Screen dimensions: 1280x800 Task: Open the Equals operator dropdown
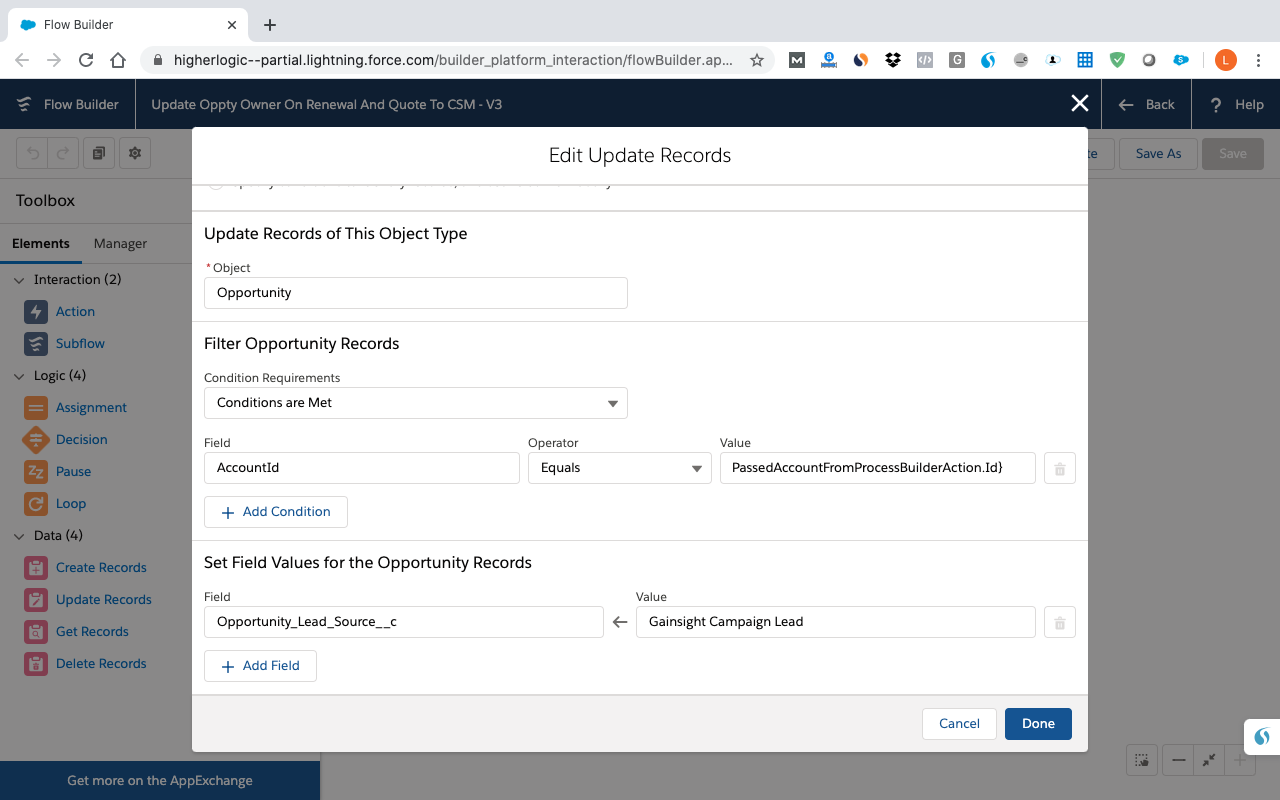tap(619, 468)
